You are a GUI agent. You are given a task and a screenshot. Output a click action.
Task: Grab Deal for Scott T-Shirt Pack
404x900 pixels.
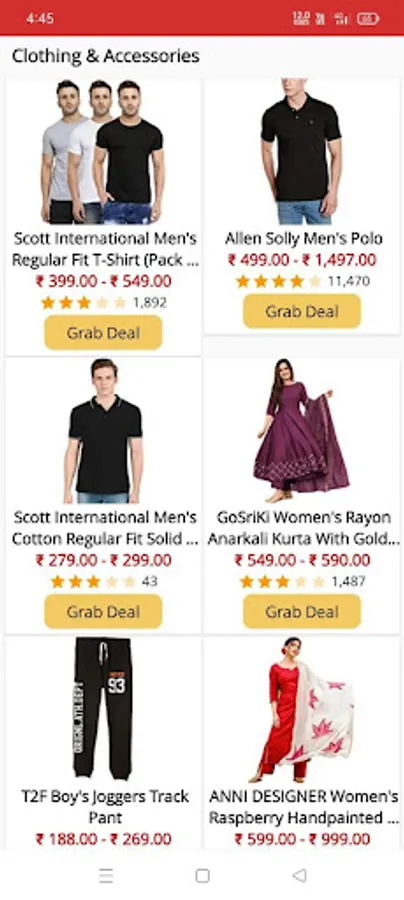click(103, 333)
